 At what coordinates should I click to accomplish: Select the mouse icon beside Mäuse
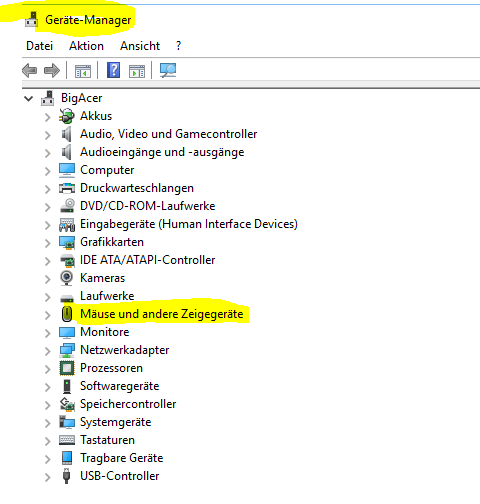point(67,314)
